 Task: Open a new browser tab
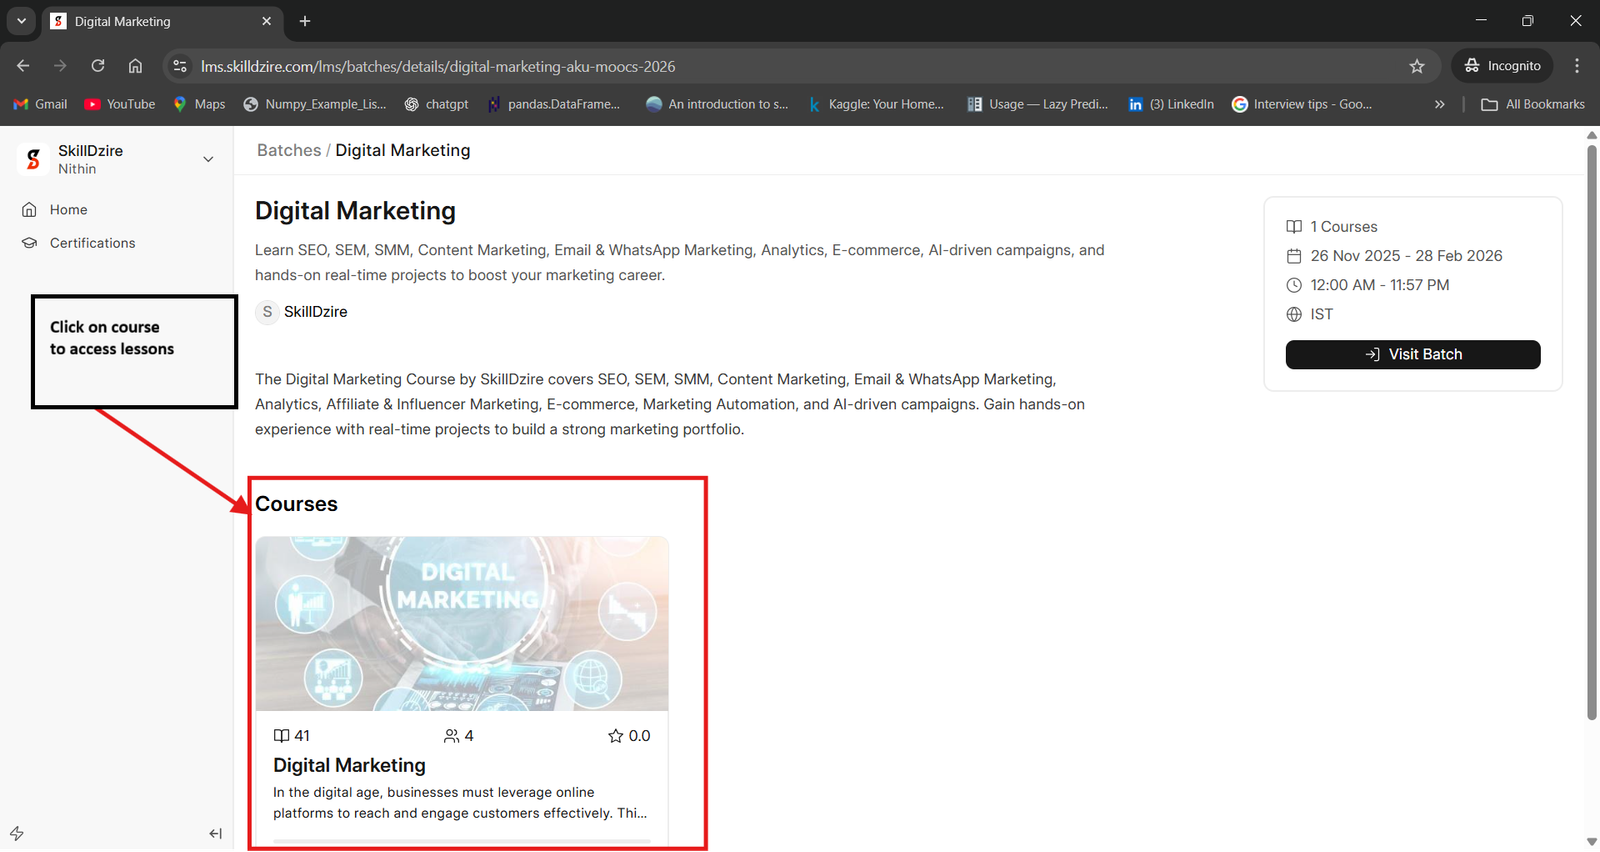[305, 21]
